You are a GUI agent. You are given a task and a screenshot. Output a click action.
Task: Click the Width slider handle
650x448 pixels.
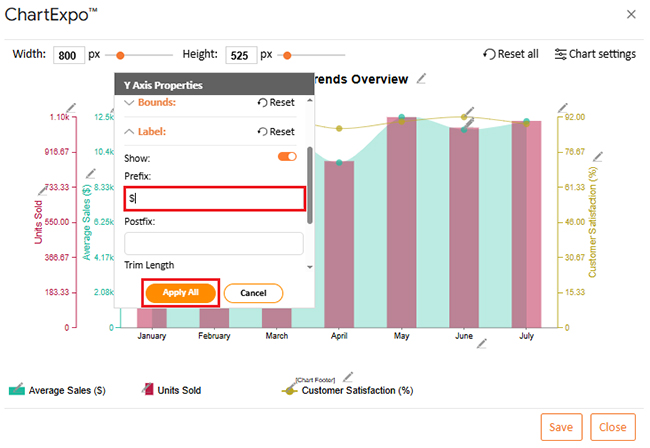[120, 55]
